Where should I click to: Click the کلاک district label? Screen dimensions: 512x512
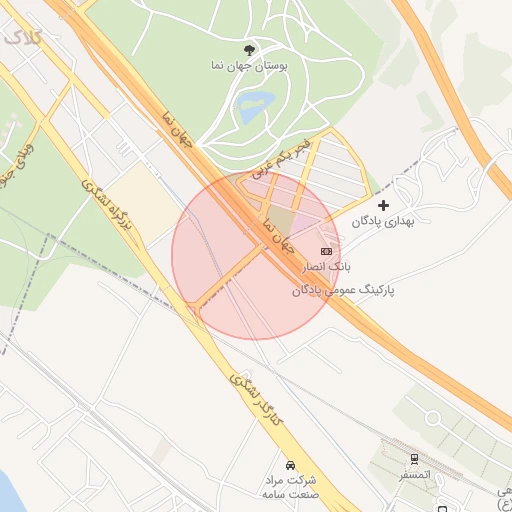pos(23,37)
